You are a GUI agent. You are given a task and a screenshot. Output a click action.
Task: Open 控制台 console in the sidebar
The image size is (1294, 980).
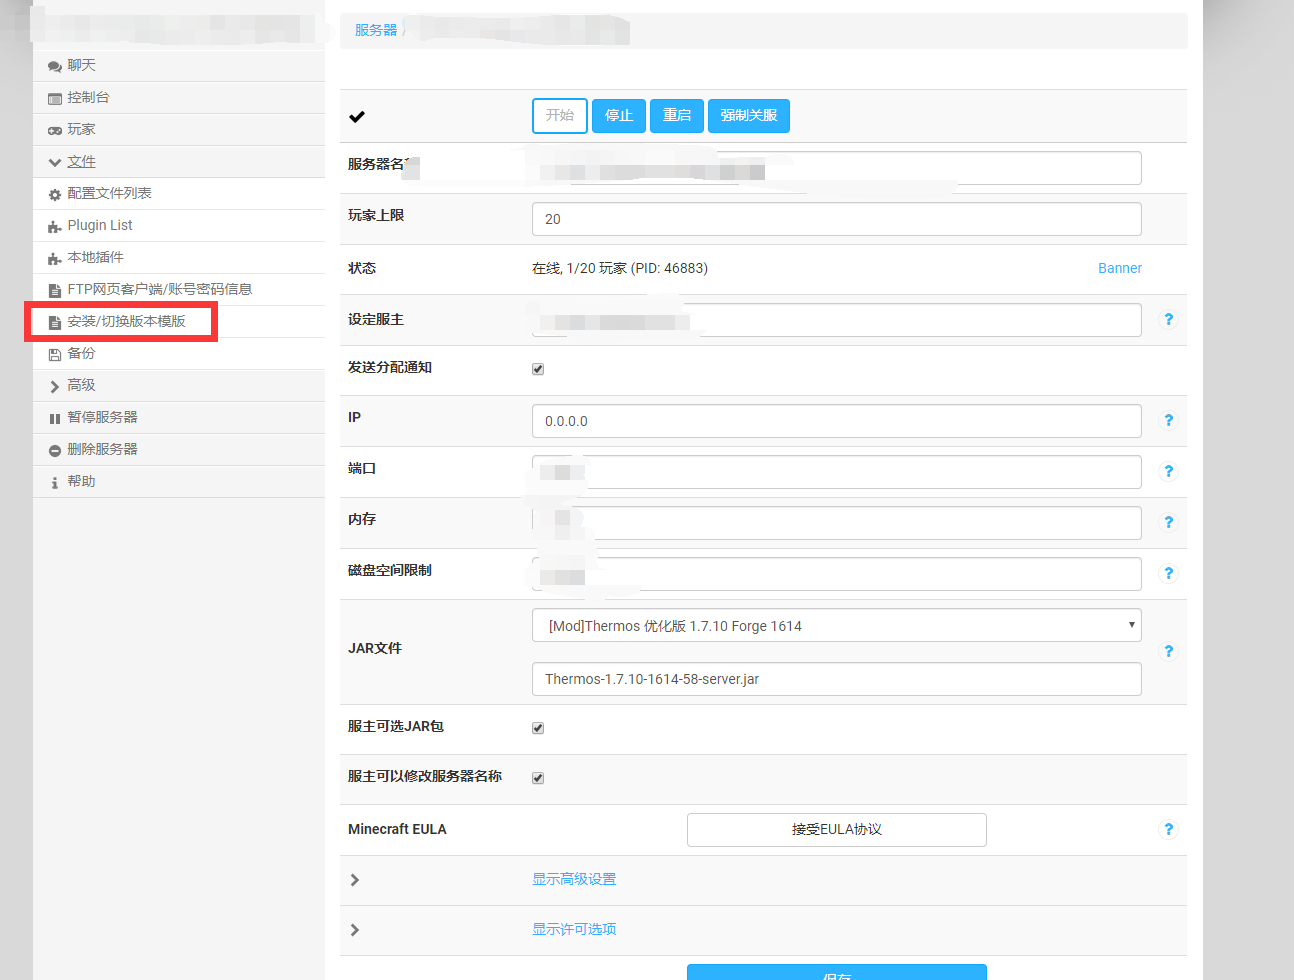pos(88,98)
